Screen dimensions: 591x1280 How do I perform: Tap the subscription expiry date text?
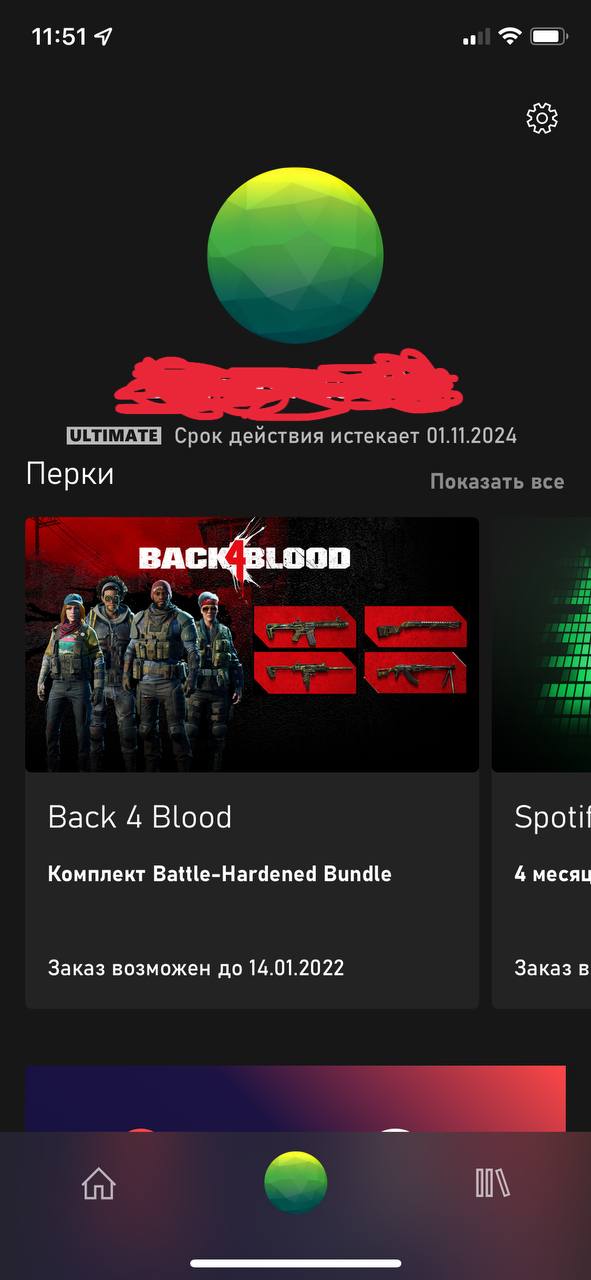point(346,436)
